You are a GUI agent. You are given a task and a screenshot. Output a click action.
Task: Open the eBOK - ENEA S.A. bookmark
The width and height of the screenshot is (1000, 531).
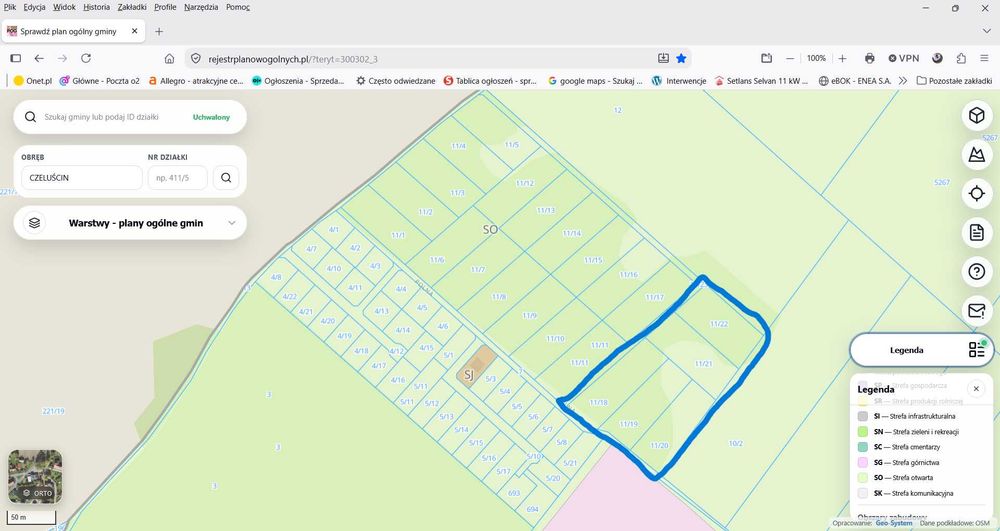[855, 81]
